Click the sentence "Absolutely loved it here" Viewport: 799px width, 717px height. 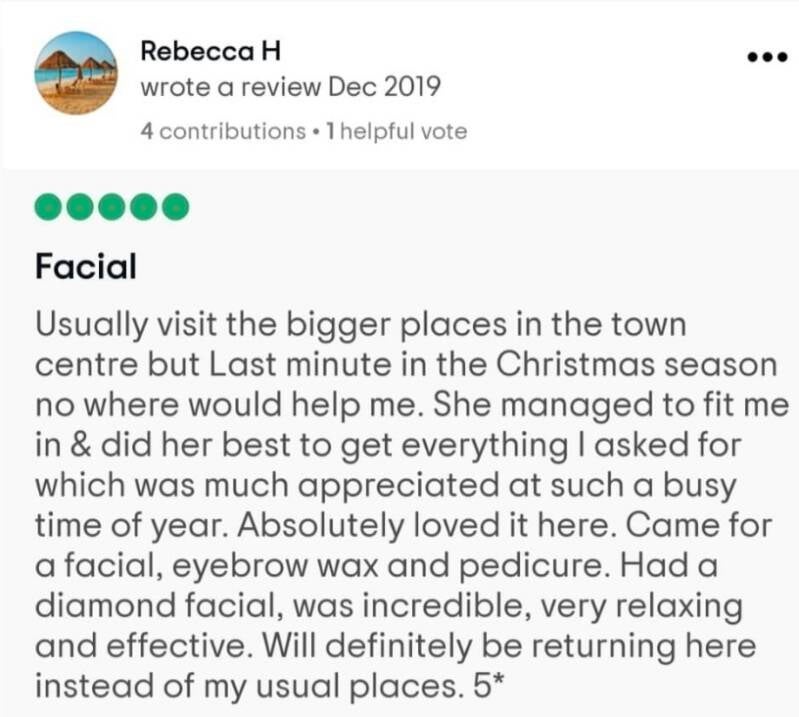click(x=423, y=525)
